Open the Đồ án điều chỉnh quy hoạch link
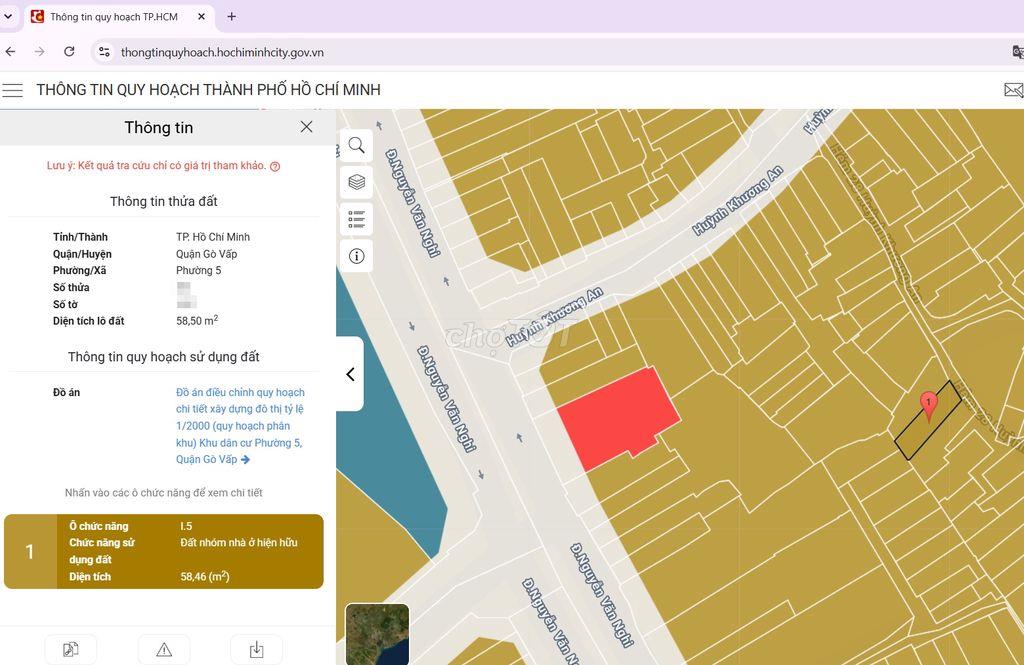The height and width of the screenshot is (665, 1024). click(240, 426)
